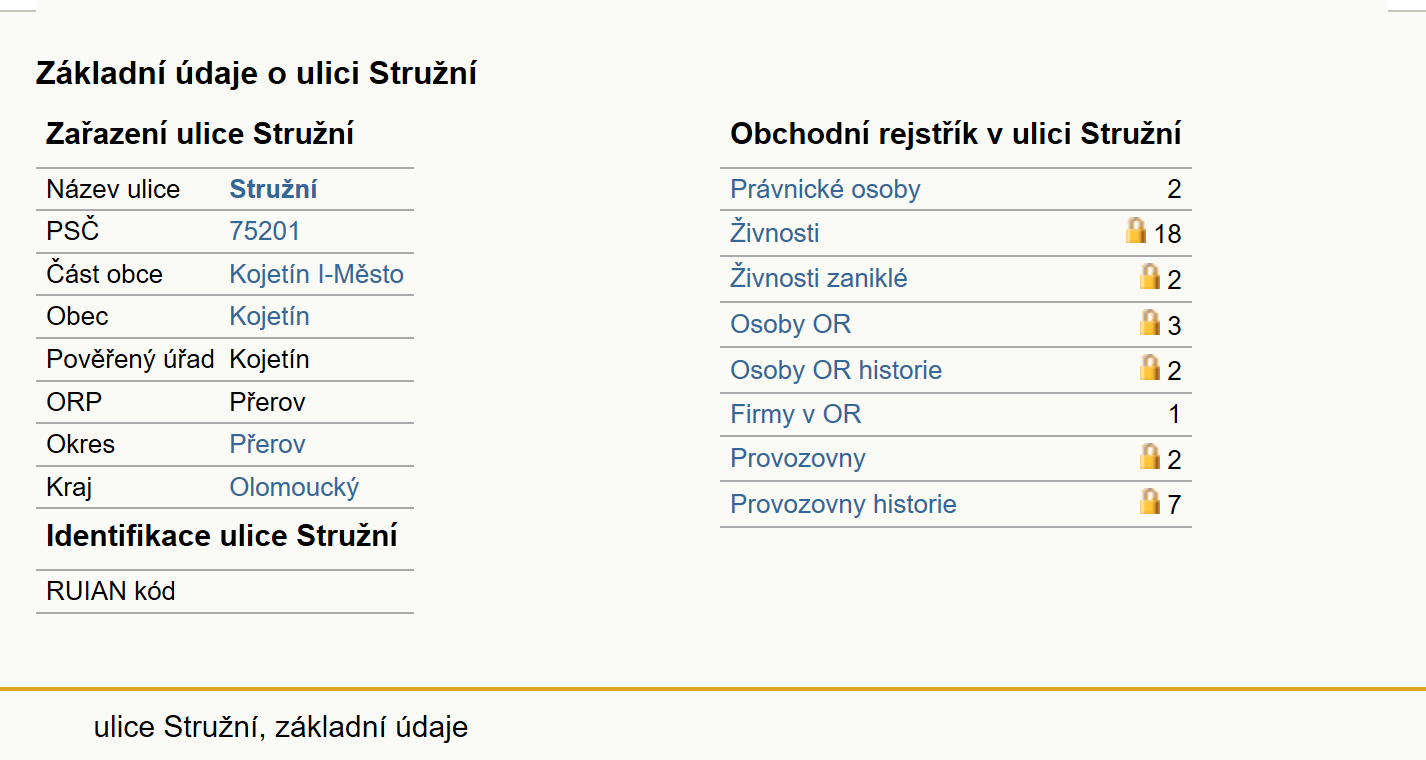Open the Provozovny link
Screen dimensions: 1426x760
[797, 458]
